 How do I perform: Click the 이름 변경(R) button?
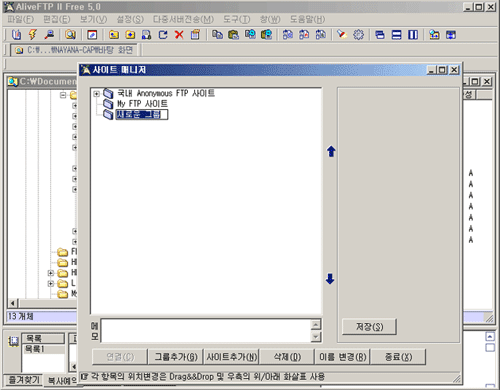click(x=343, y=357)
